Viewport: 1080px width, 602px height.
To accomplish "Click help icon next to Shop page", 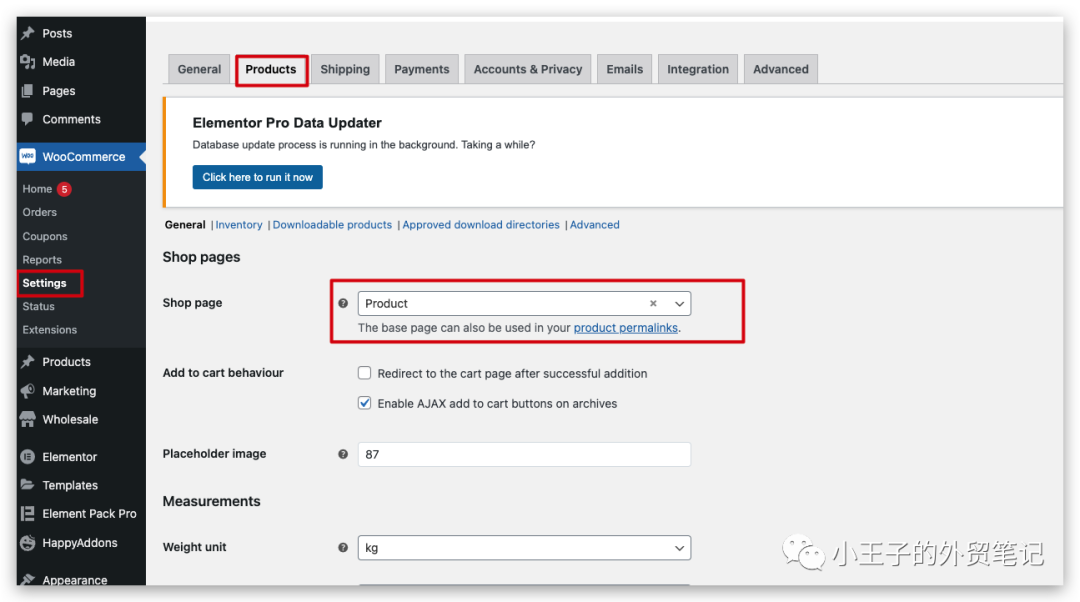I will point(343,303).
